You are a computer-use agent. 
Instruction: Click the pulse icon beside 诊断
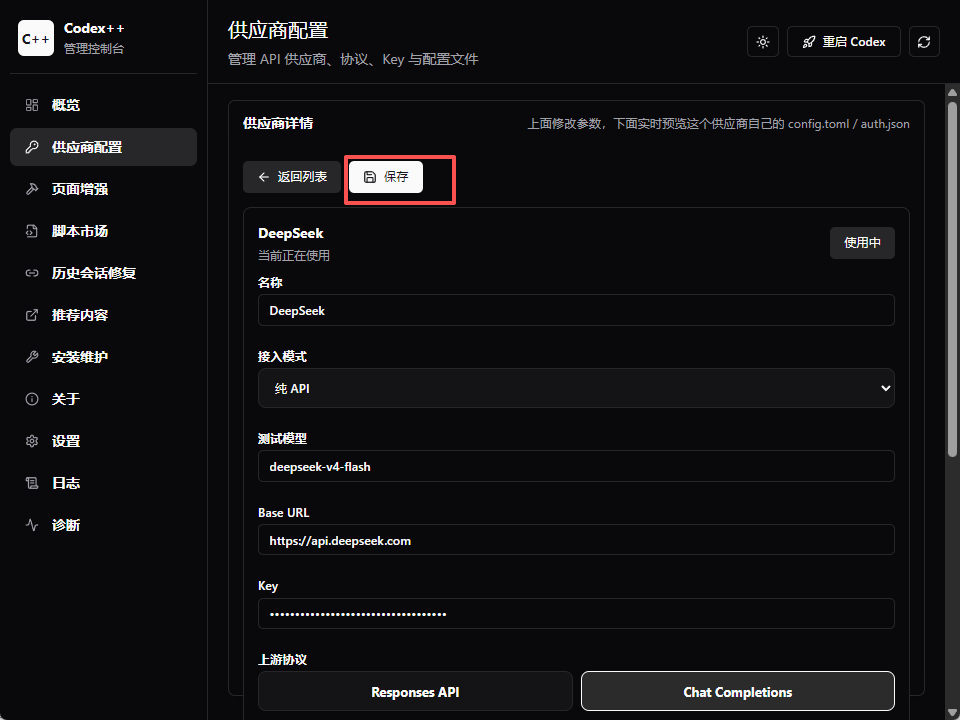[32, 525]
